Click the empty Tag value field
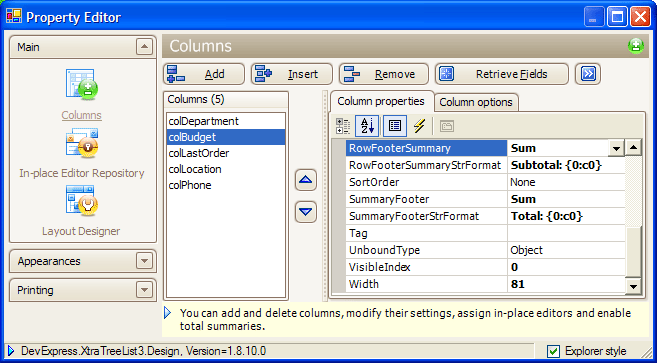This screenshot has width=657, height=363. coord(566,233)
